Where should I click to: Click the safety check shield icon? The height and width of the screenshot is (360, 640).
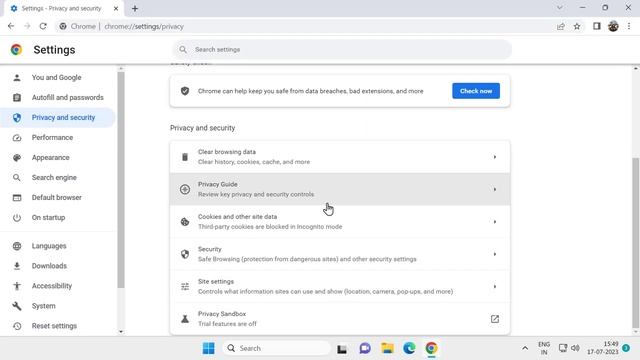(185, 91)
